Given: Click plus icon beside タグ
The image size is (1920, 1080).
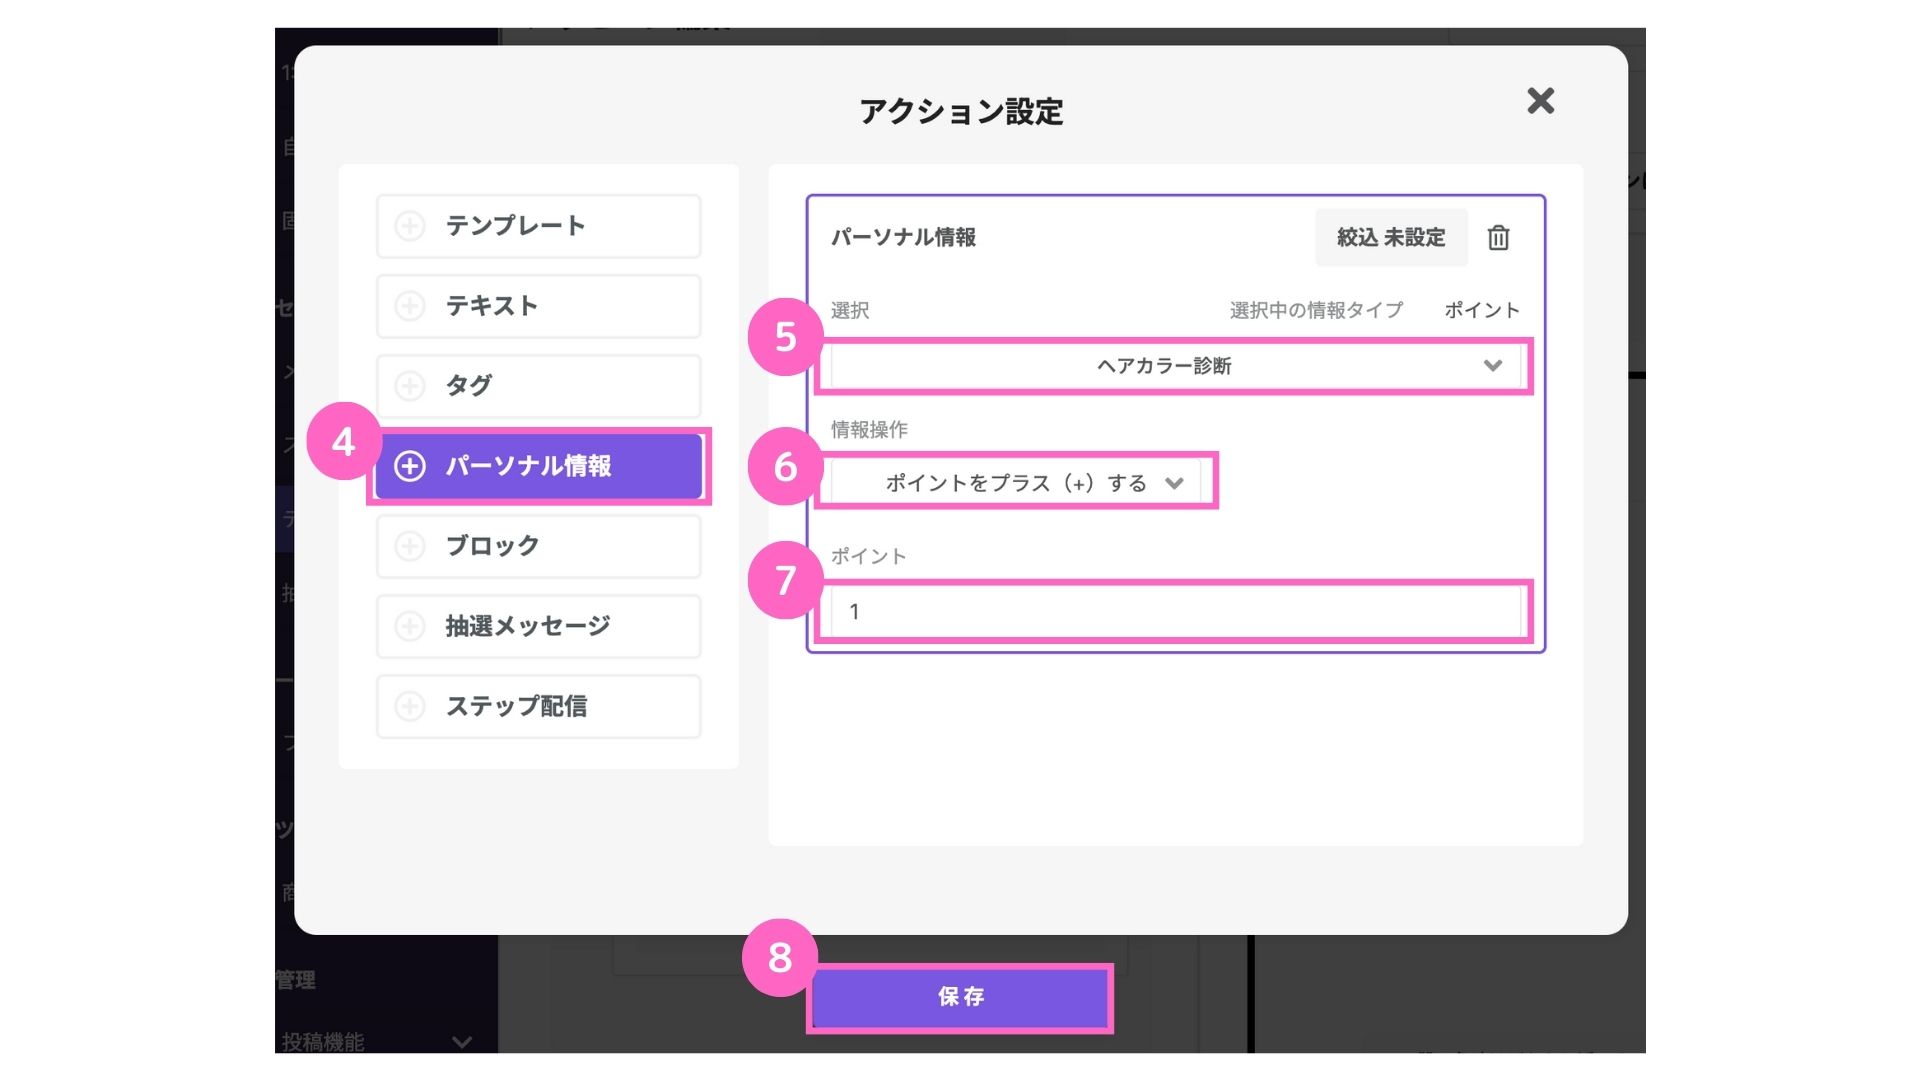Looking at the screenshot, I should (410, 386).
